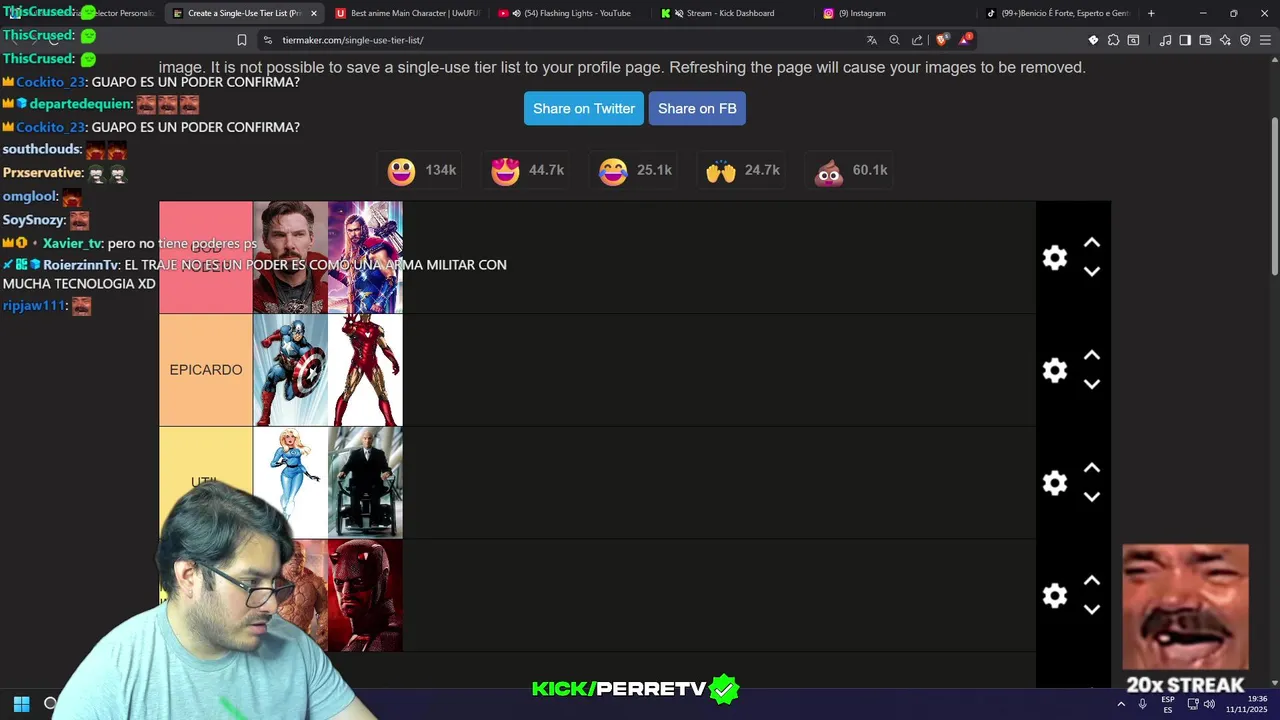Select the Daredevil image
This screenshot has height=720, width=1280.
point(365,596)
